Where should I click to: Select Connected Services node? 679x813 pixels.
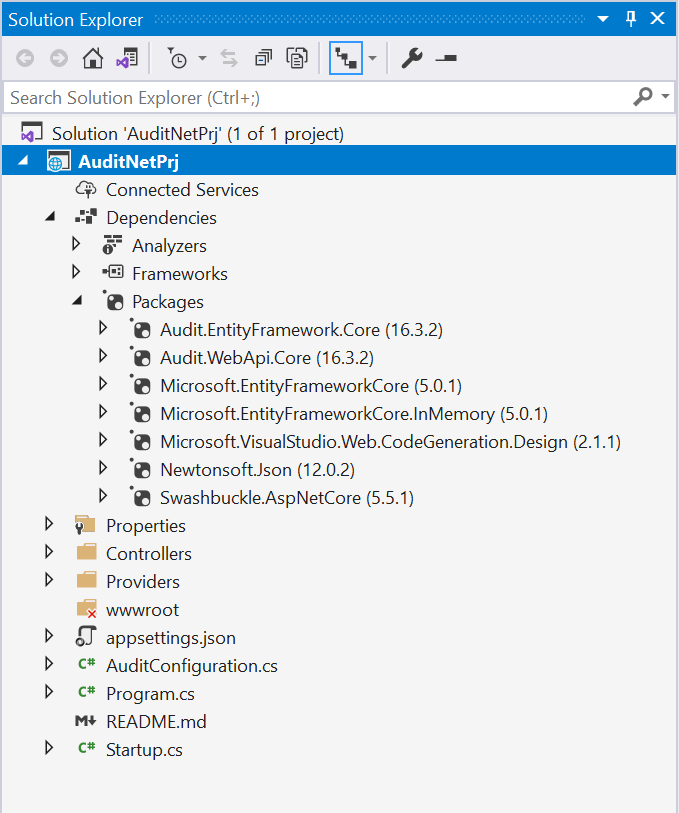[x=182, y=190]
